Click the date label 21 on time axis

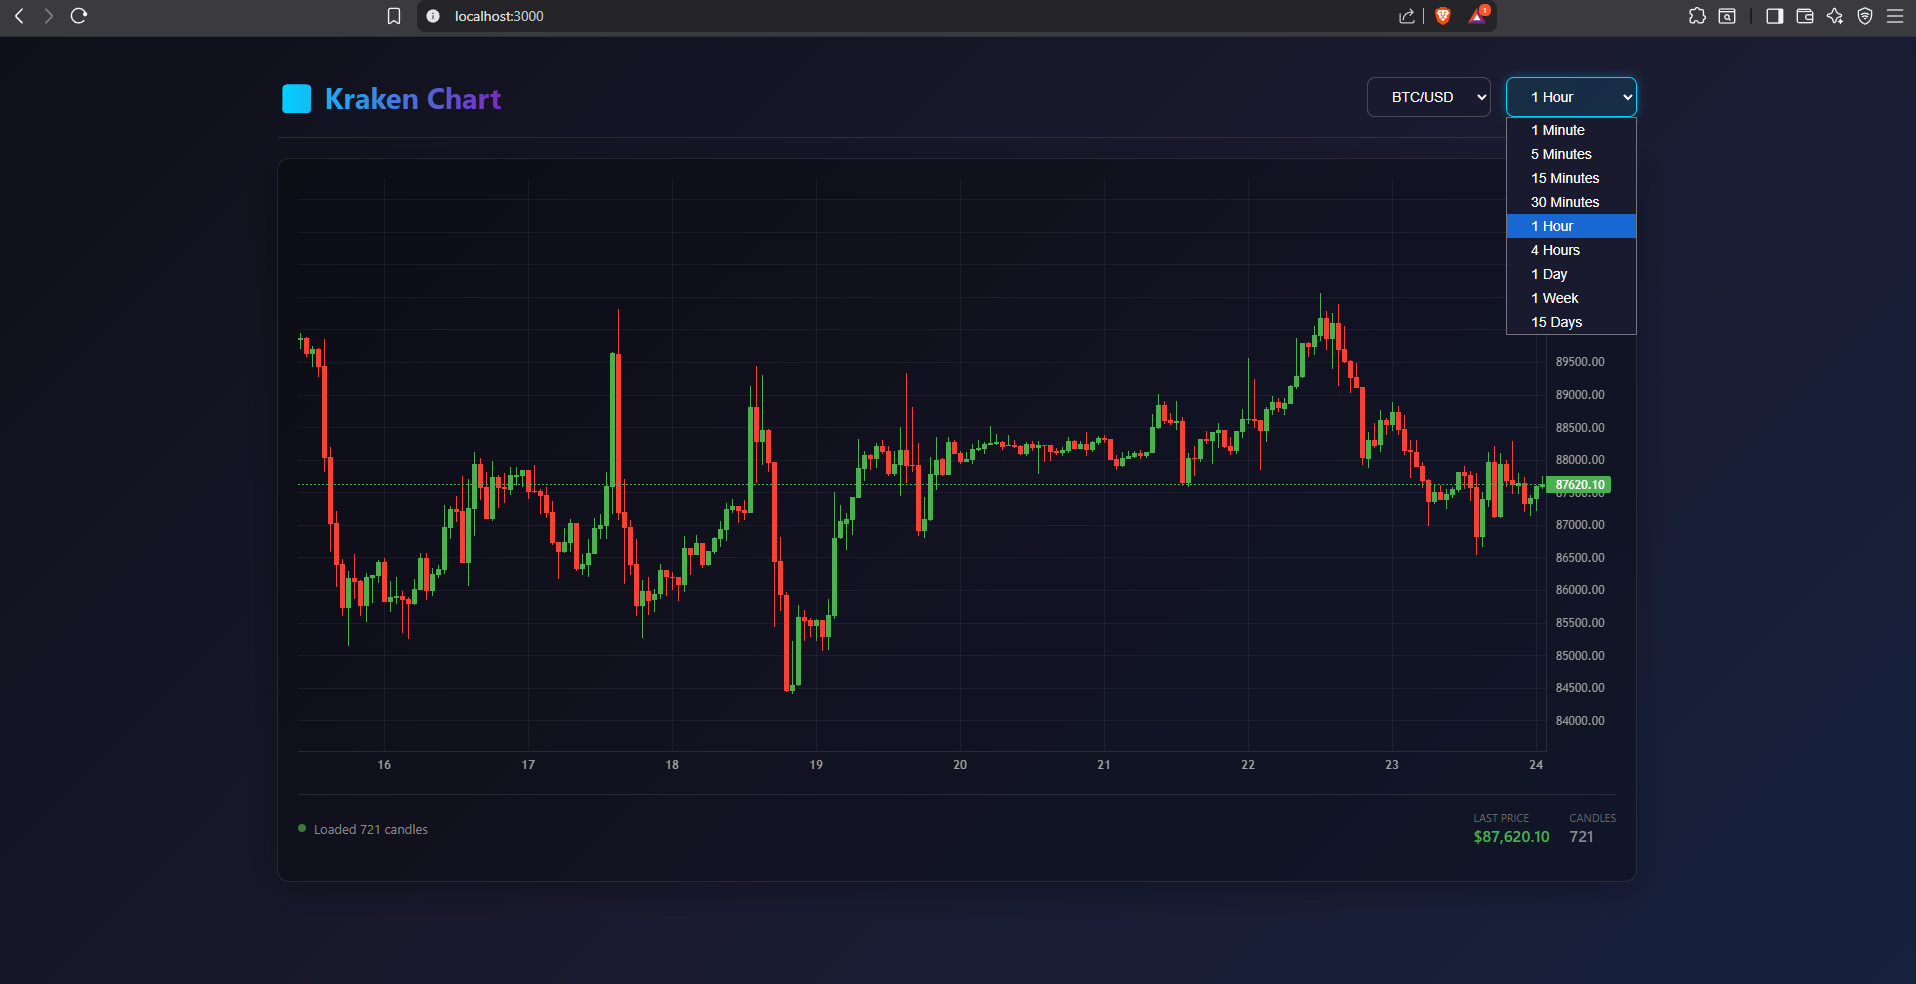1104,765
